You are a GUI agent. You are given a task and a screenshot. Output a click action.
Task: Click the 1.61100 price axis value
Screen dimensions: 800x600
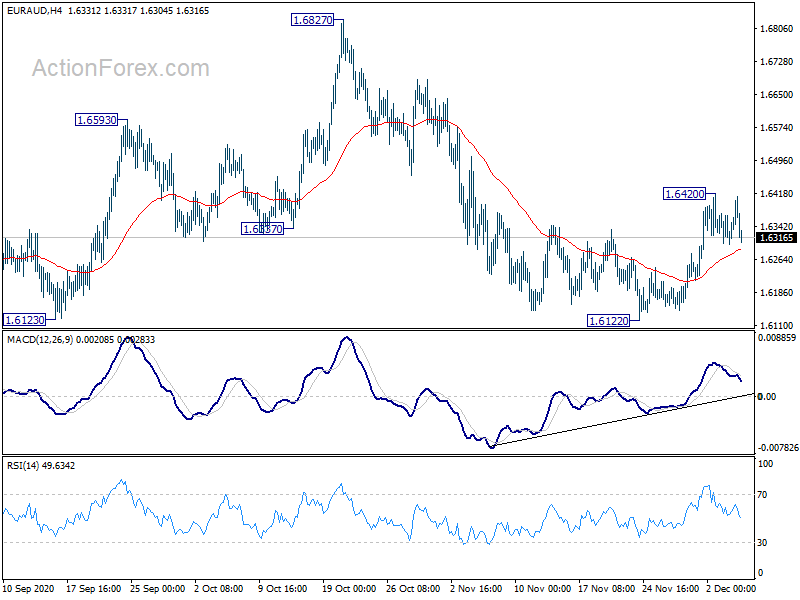777,326
